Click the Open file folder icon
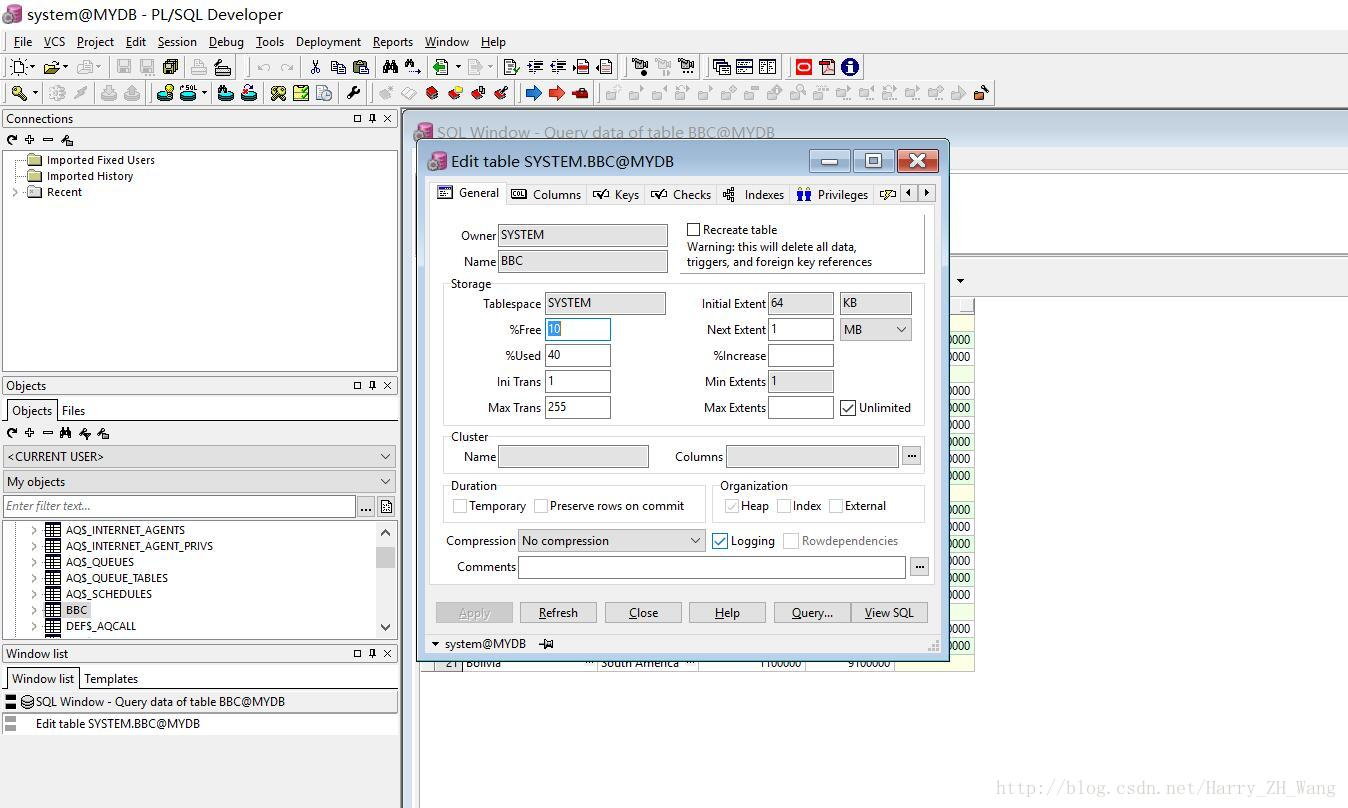 (x=51, y=67)
